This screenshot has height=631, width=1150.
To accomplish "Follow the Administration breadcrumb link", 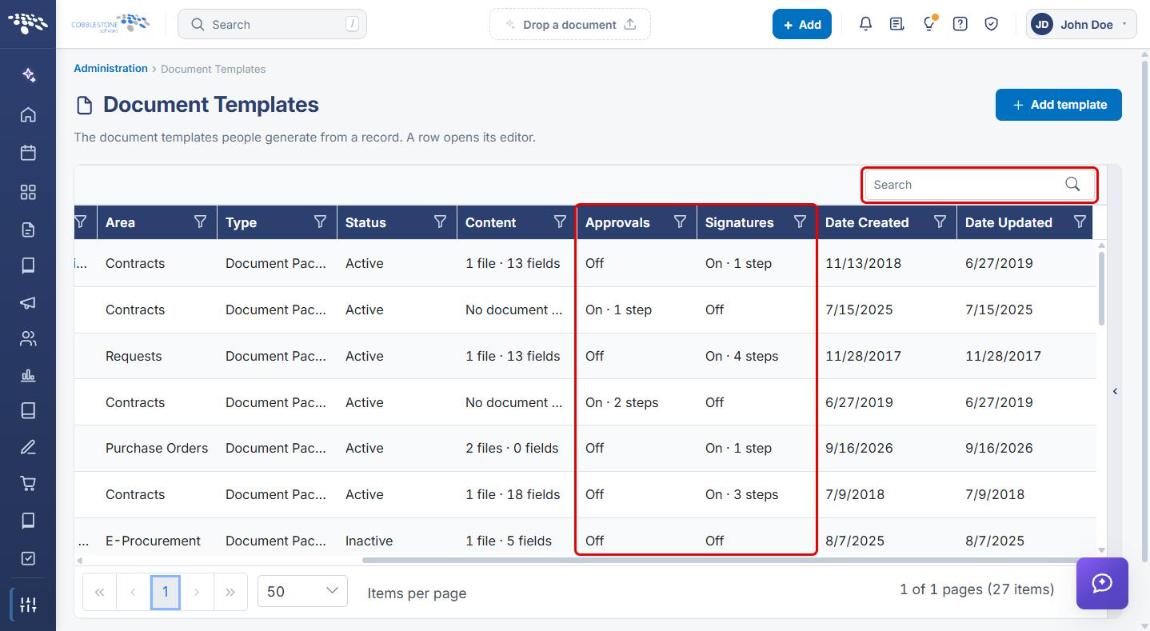I will tap(111, 68).
